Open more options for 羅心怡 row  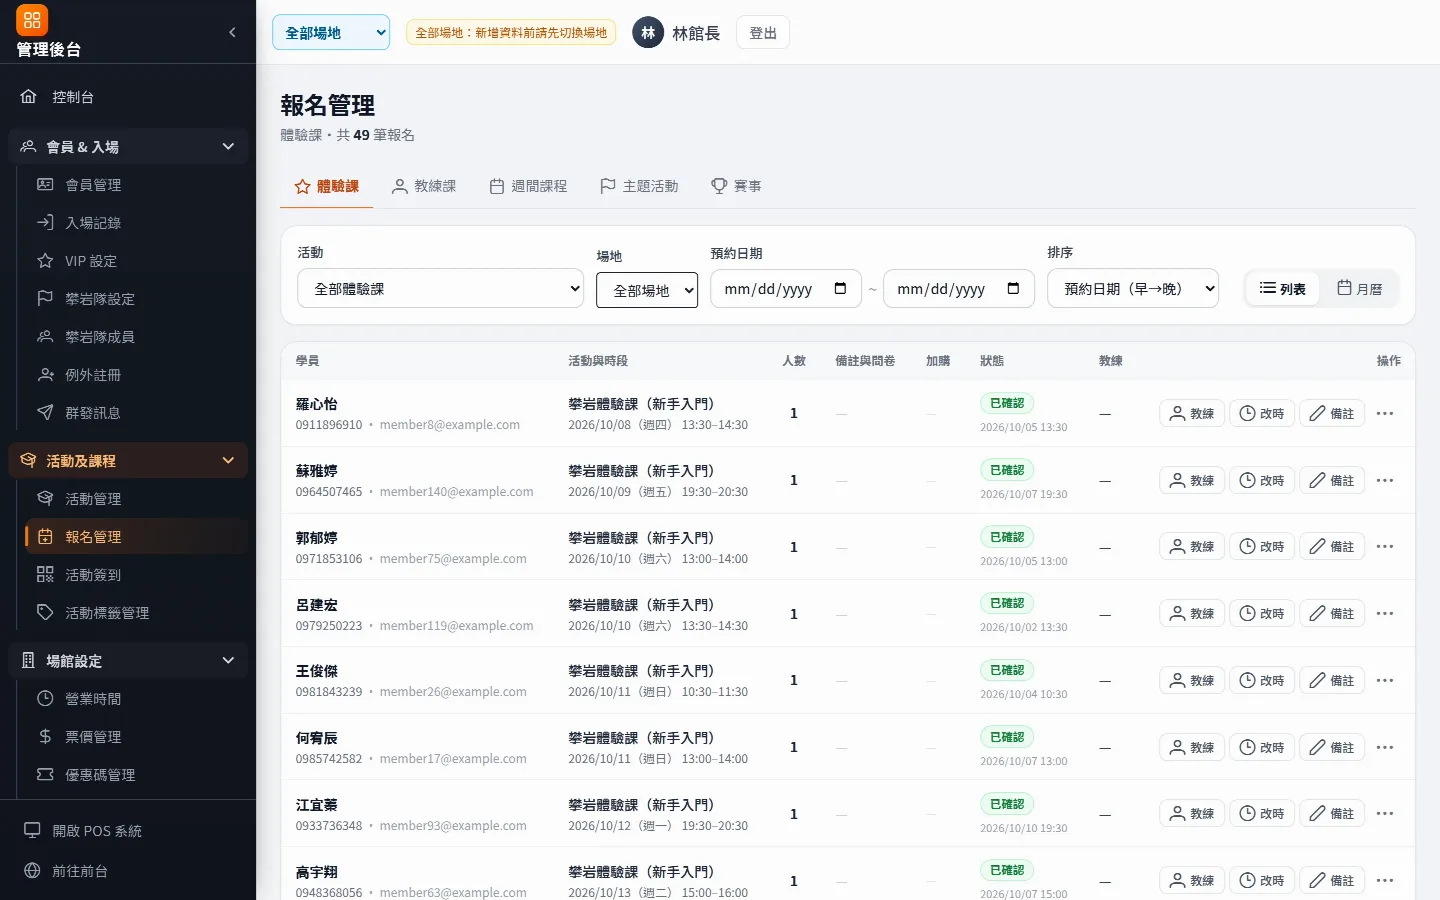pyautogui.click(x=1385, y=413)
